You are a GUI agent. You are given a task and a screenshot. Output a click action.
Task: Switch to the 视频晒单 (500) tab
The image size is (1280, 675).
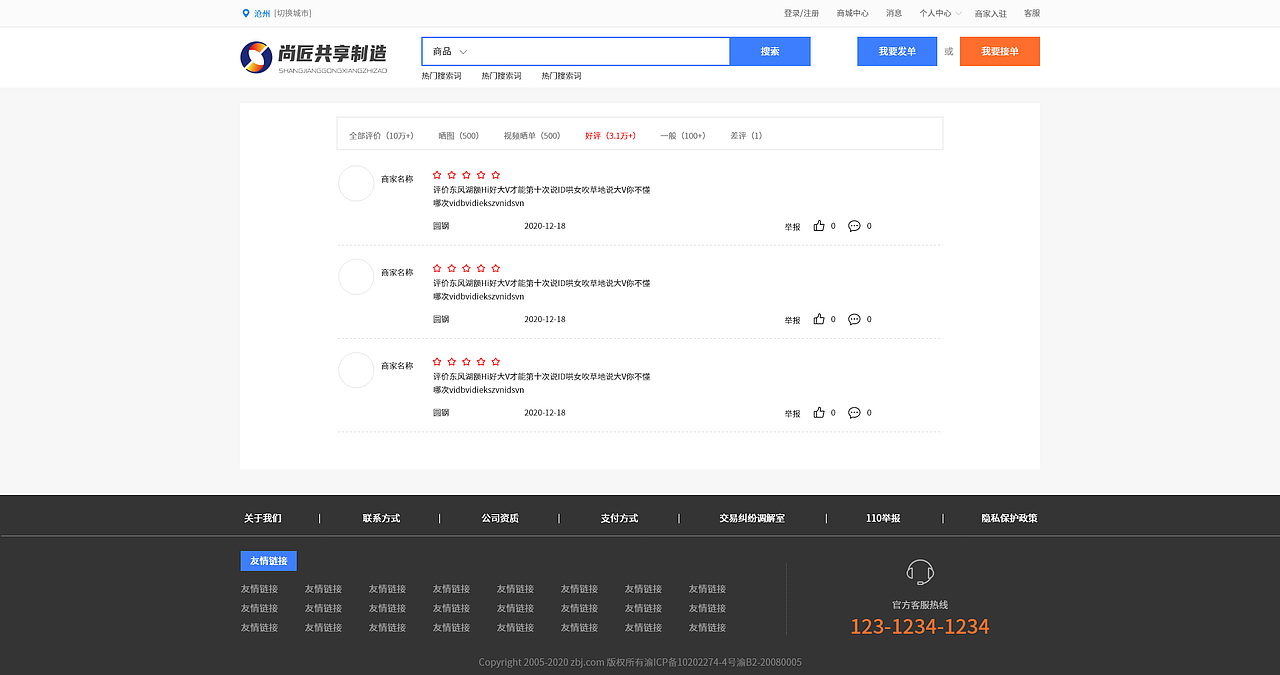531,135
